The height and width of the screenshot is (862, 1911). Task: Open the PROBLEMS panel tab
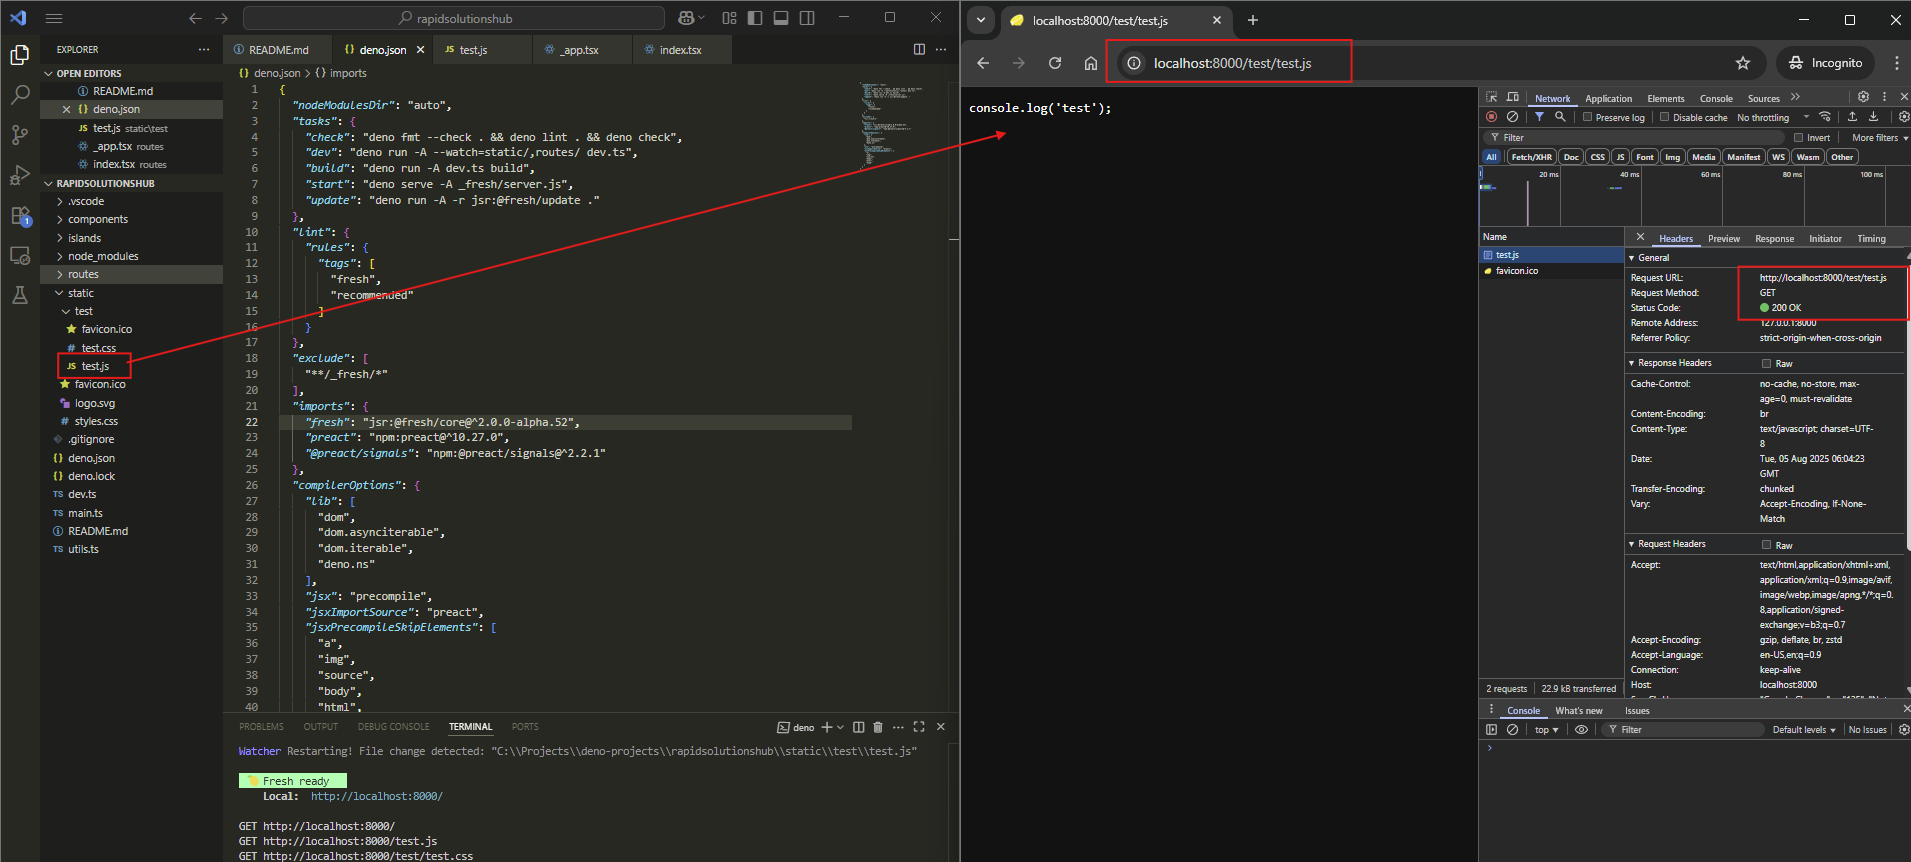(x=261, y=727)
